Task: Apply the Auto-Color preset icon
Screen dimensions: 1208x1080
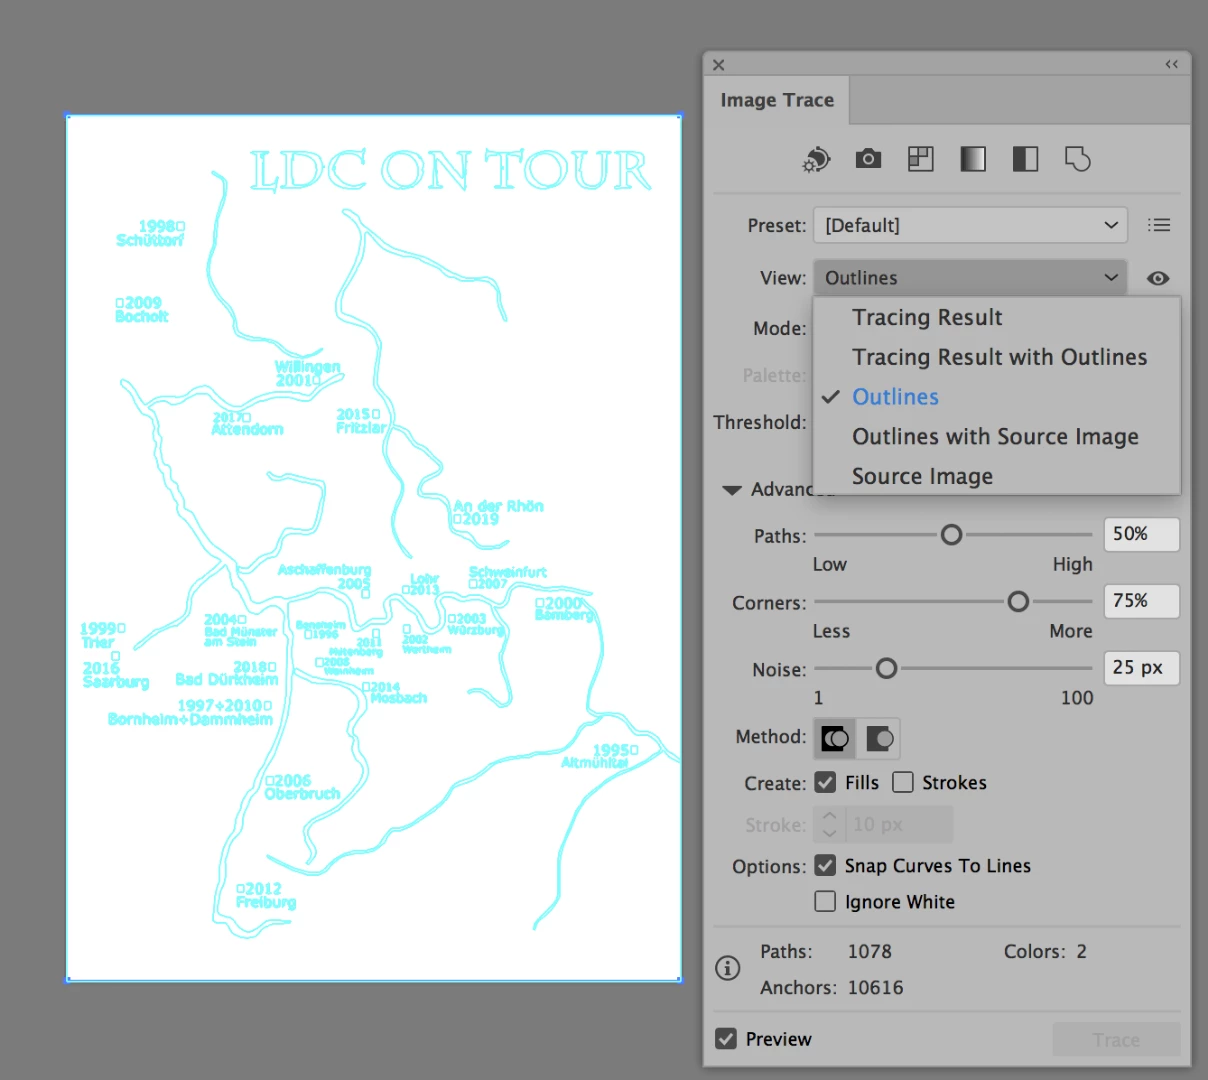Action: pyautogui.click(x=817, y=159)
